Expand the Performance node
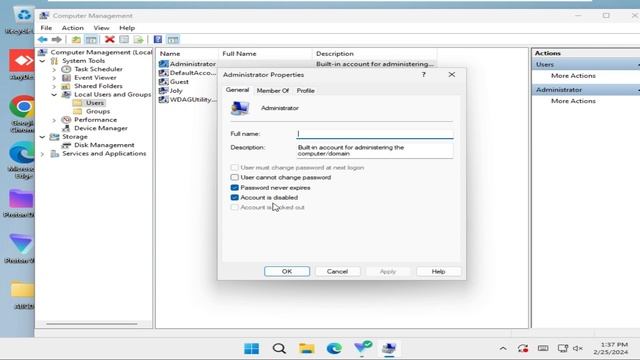This screenshot has height=360, width=640. coord(54,120)
